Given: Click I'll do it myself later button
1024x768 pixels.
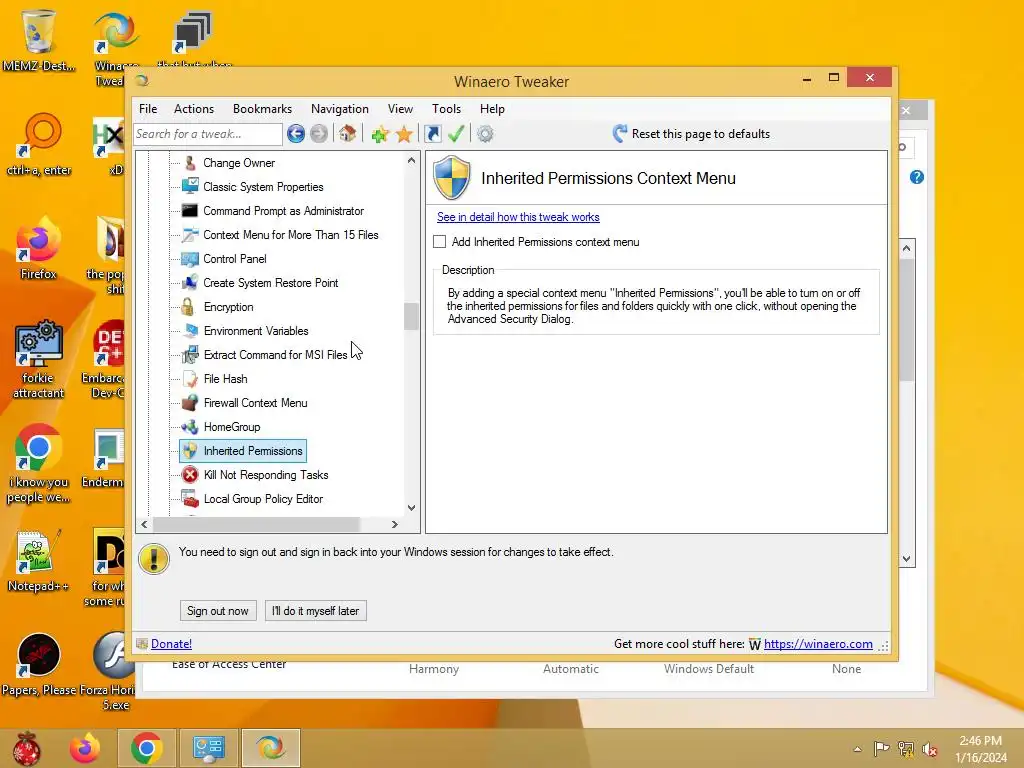Looking at the screenshot, I should coord(315,611).
